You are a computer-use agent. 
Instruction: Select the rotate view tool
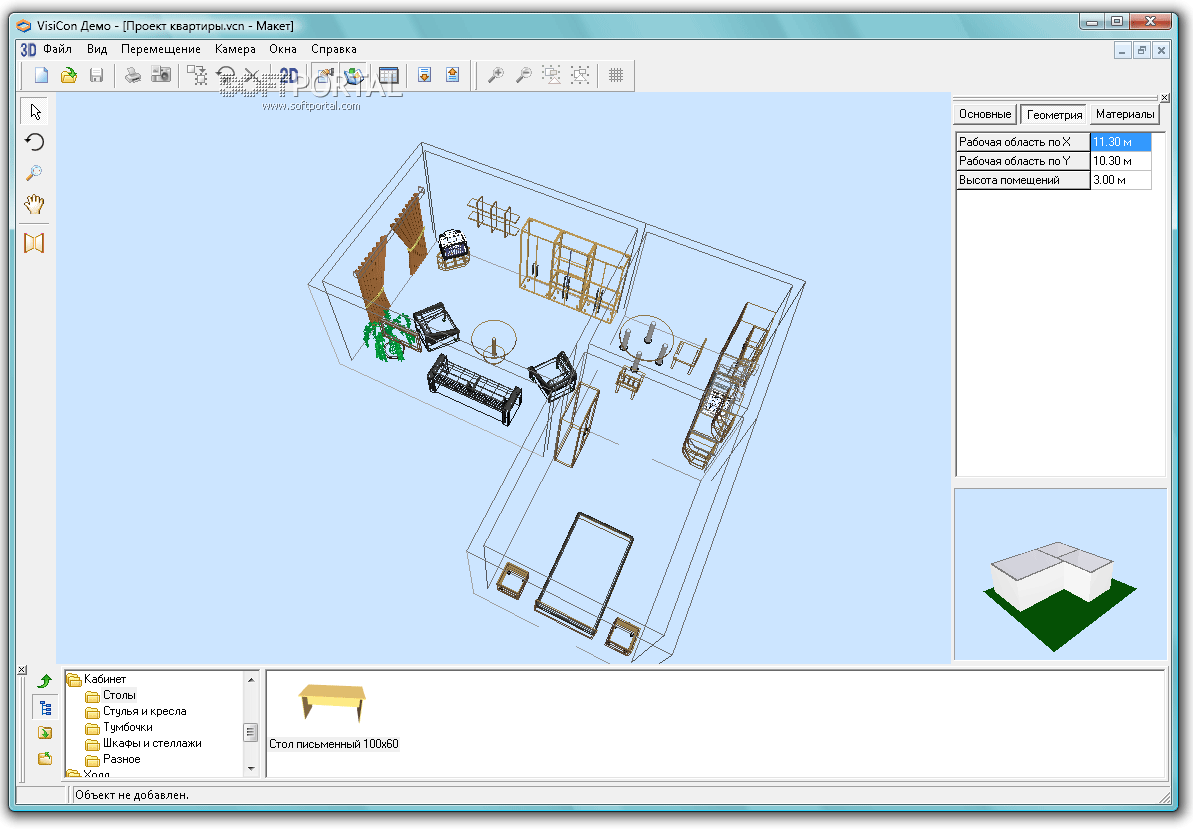point(34,142)
